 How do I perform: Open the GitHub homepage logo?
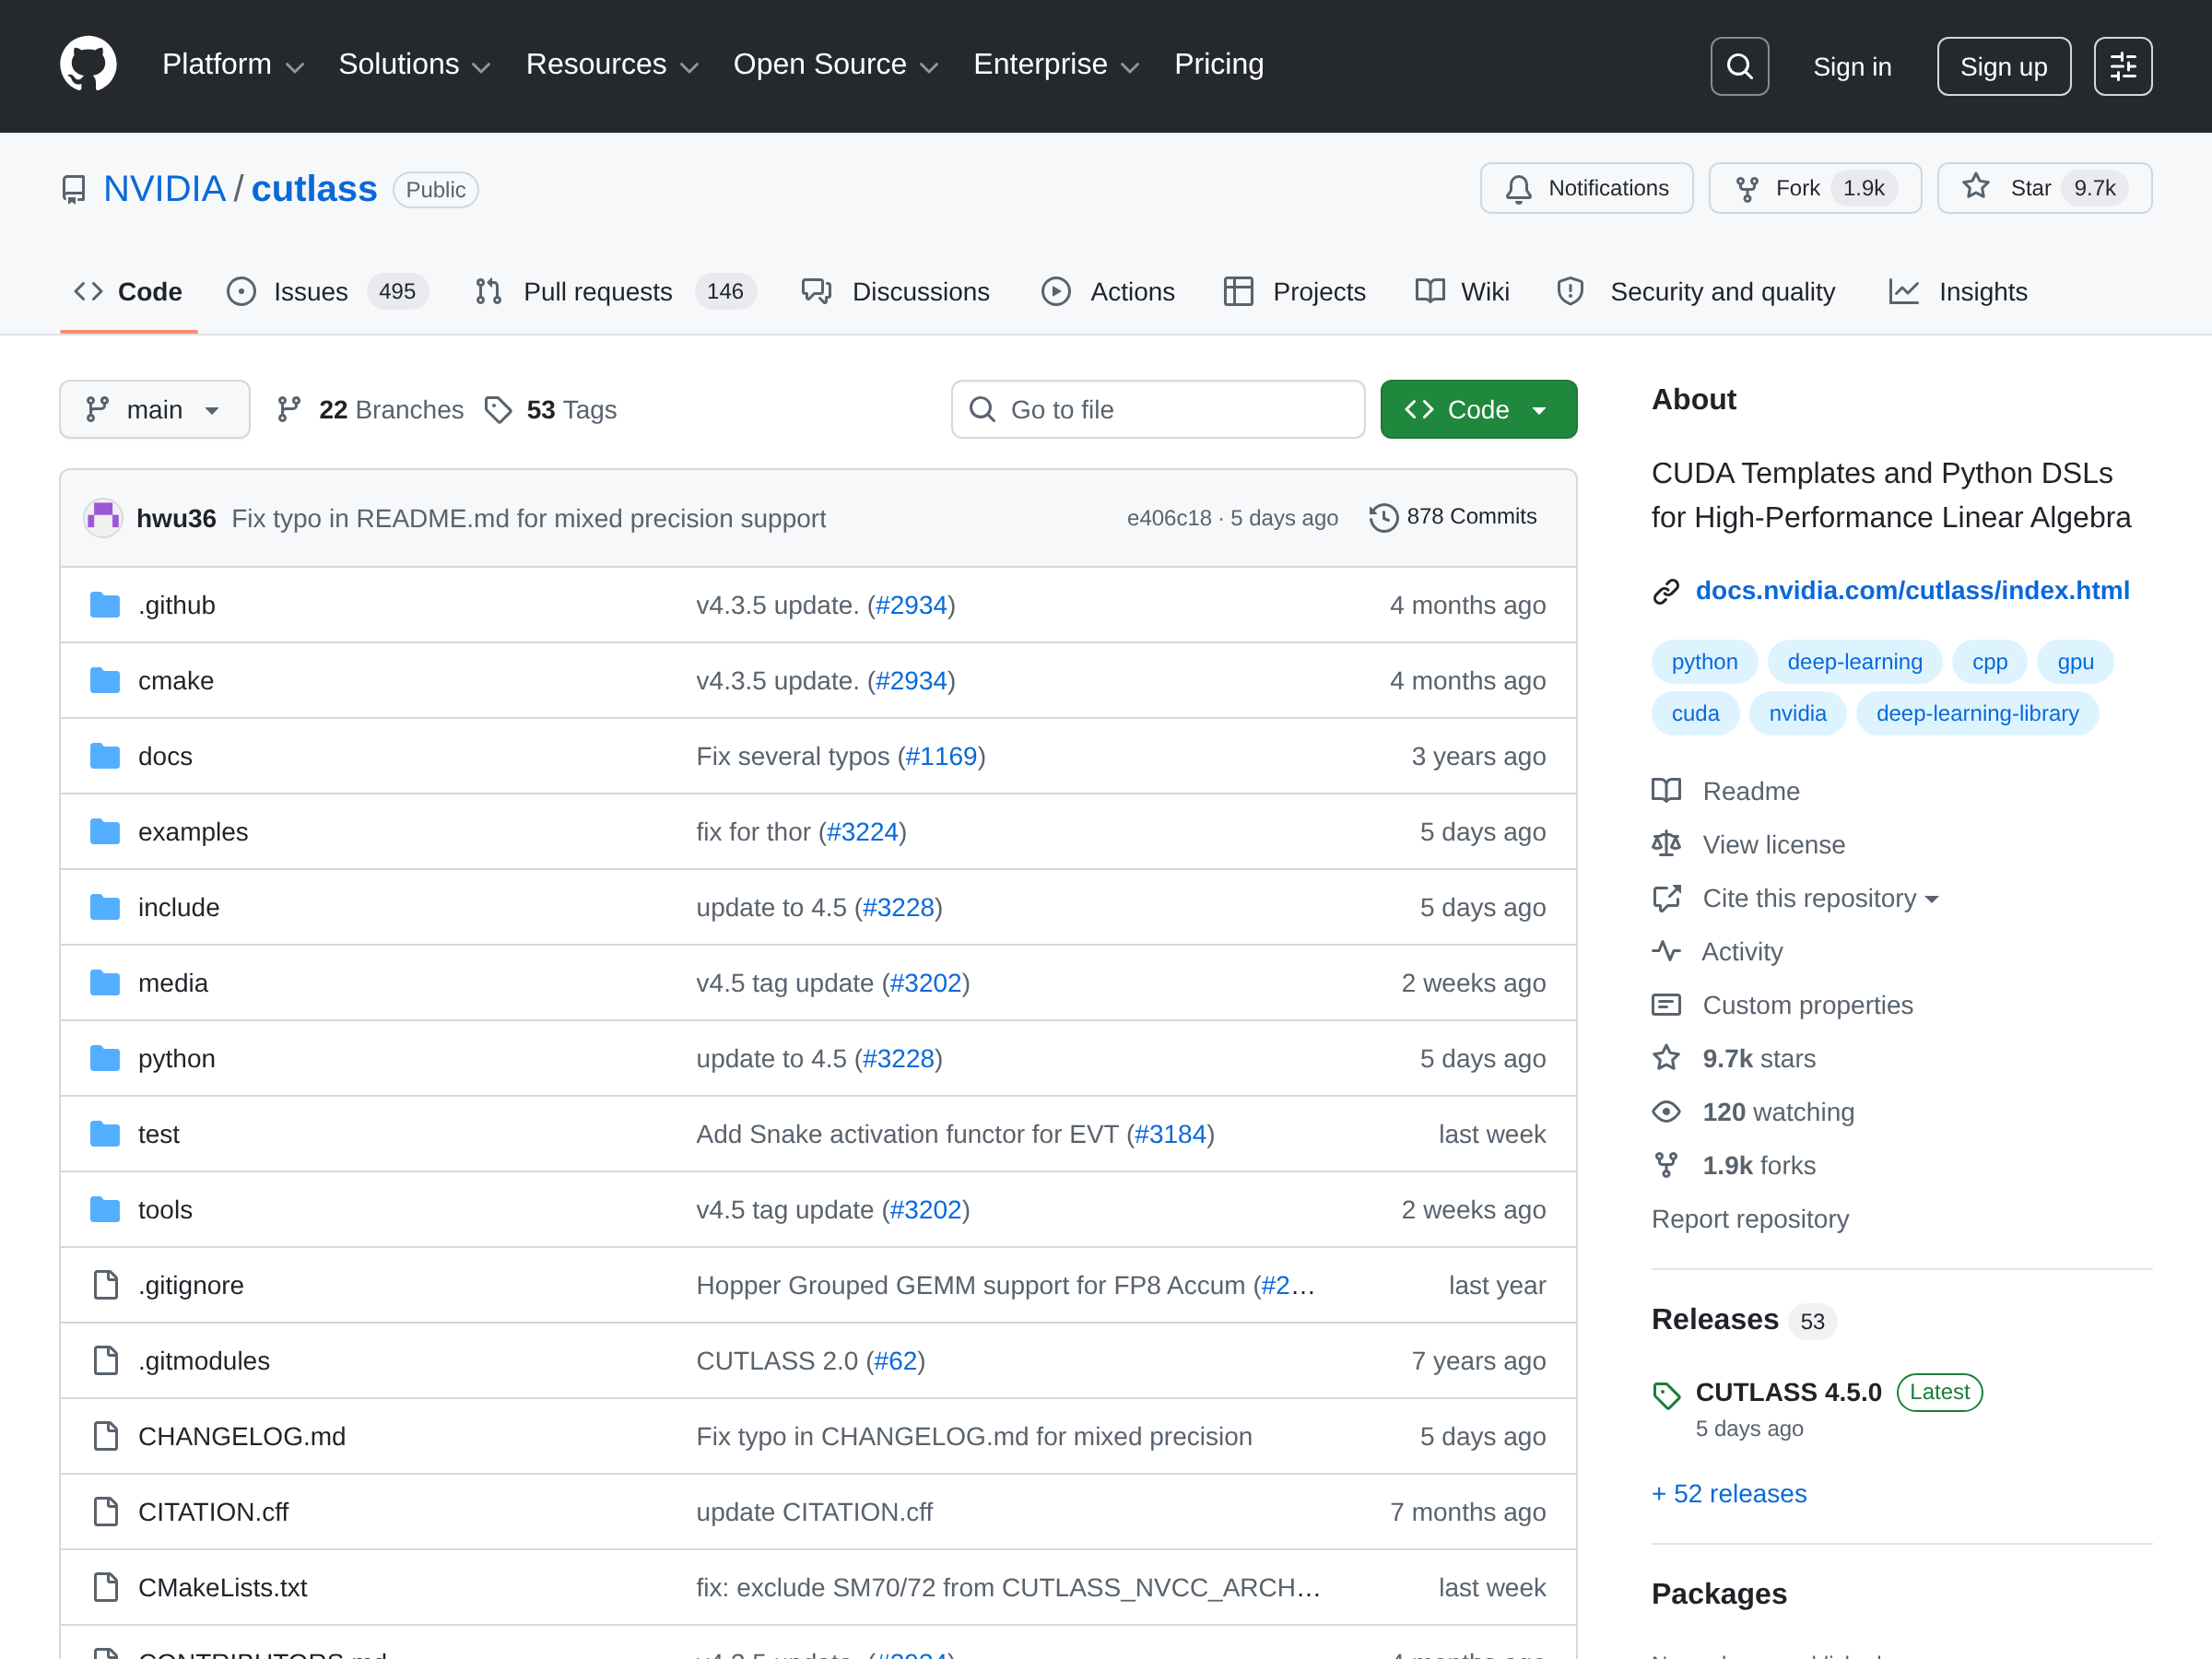88,65
